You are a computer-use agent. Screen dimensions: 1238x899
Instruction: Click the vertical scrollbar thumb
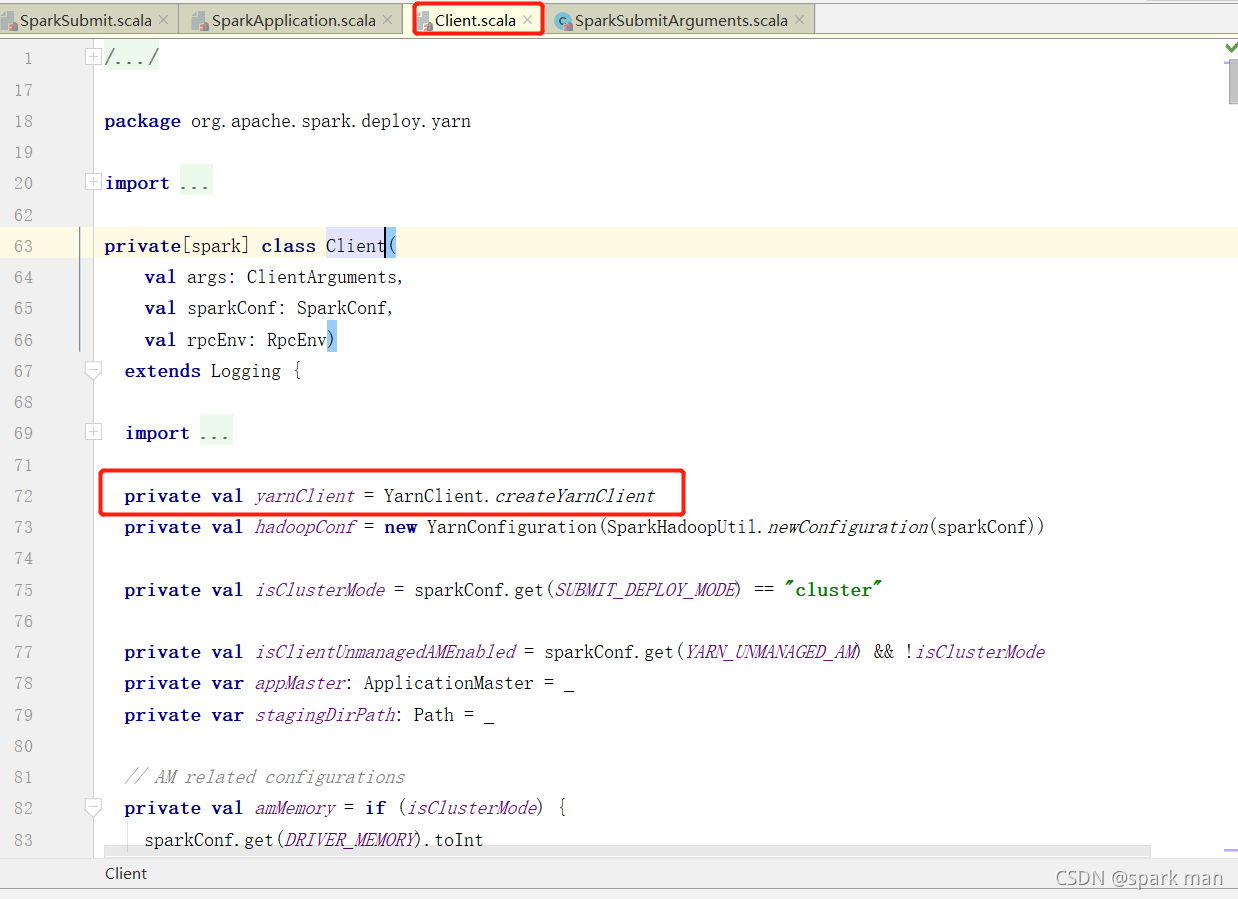pos(1233,81)
